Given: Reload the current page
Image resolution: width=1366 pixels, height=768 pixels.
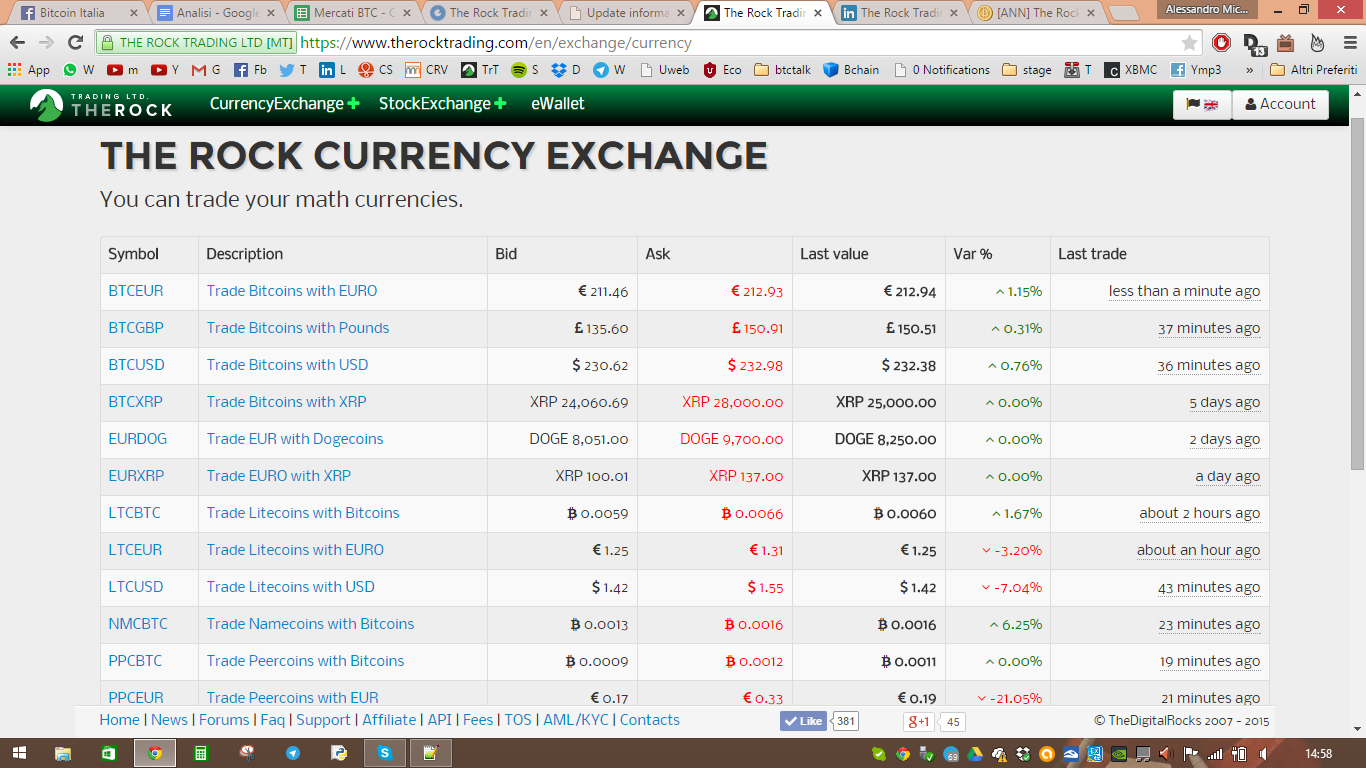Looking at the screenshot, I should point(75,43).
